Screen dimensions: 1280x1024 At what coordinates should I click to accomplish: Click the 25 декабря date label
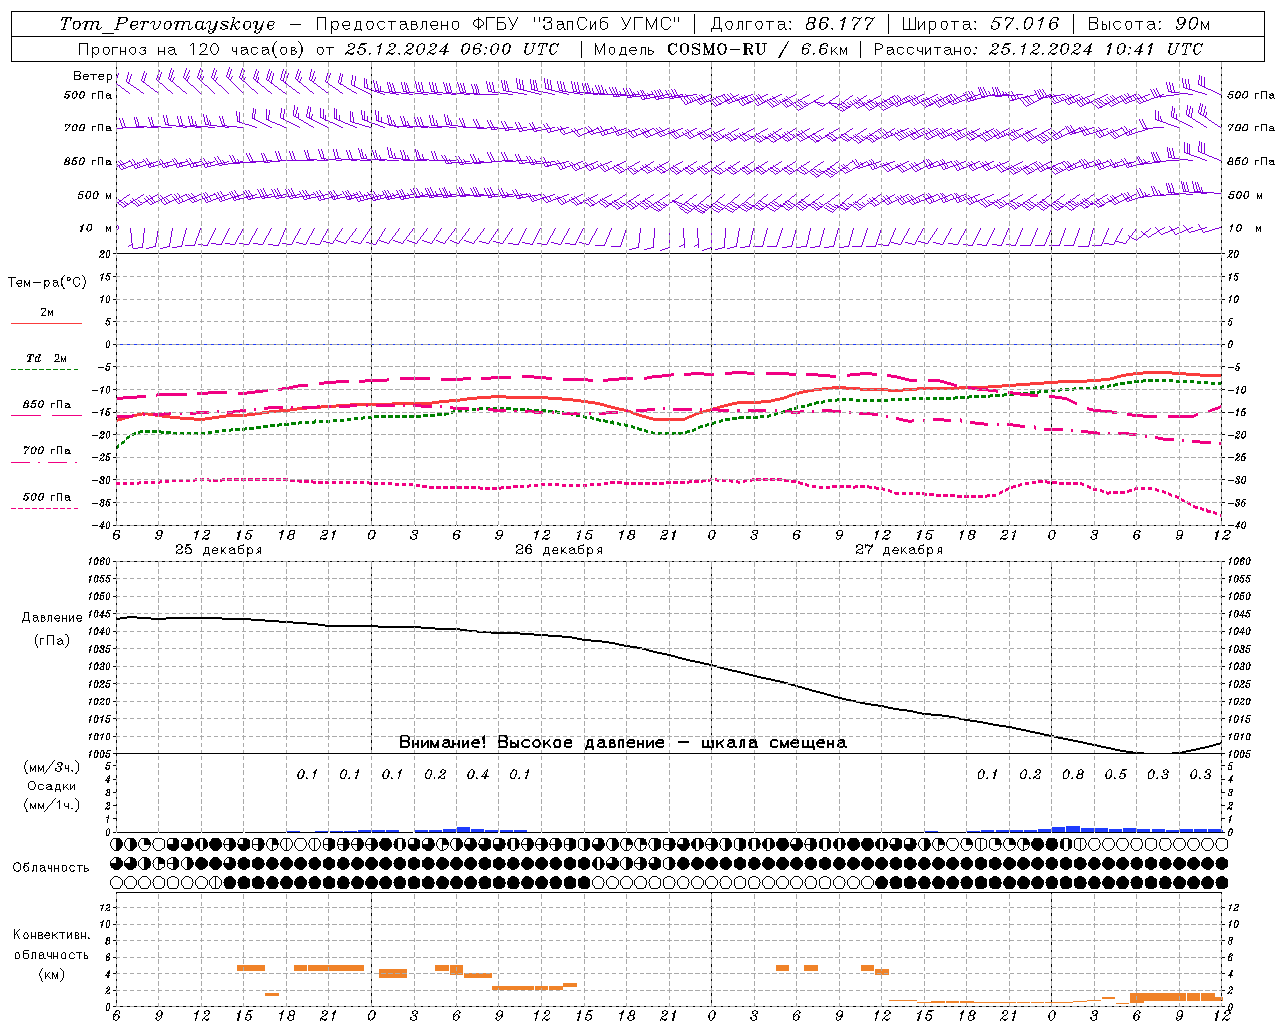(219, 550)
